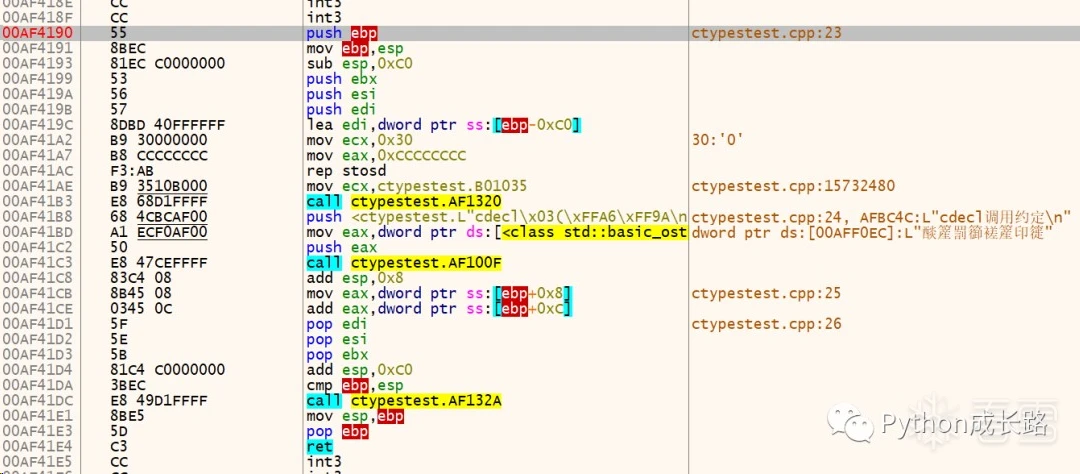Select 'call ctypestest.AF1320' instruction
Viewport: 1080px width, 474px height.
click(404, 201)
